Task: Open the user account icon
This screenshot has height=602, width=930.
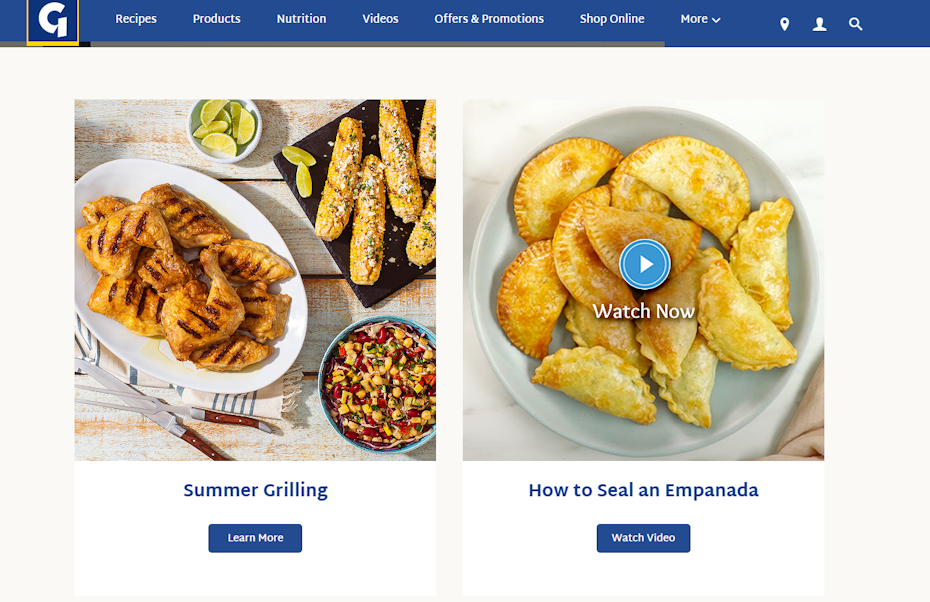Action: (x=819, y=24)
